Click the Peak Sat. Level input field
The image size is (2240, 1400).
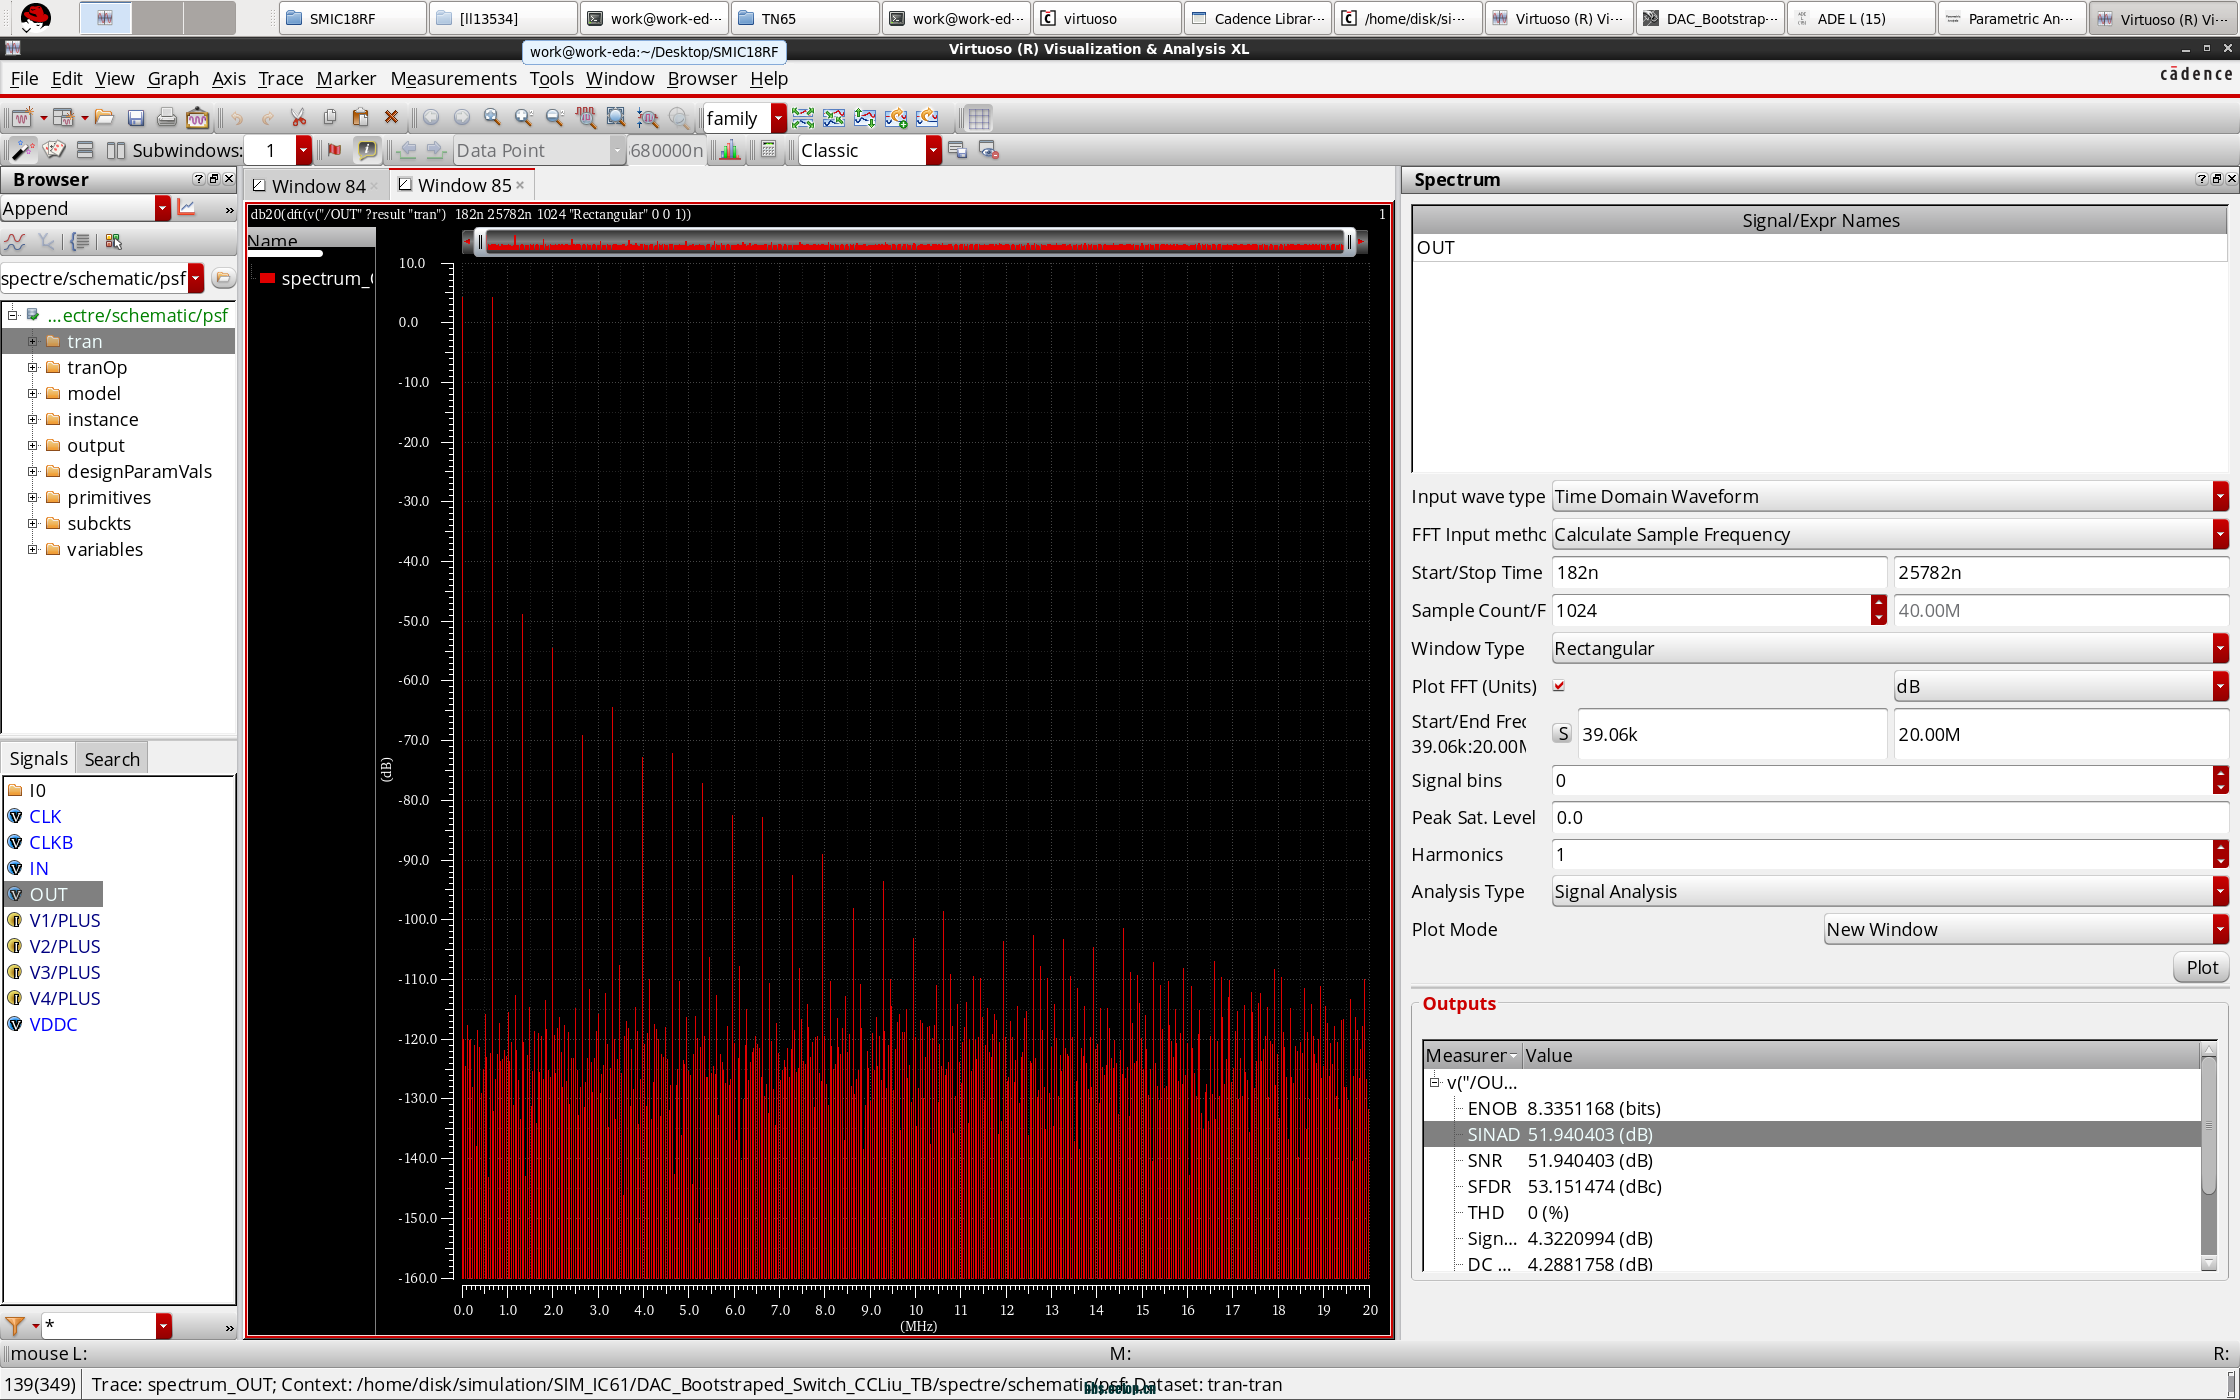1890,817
